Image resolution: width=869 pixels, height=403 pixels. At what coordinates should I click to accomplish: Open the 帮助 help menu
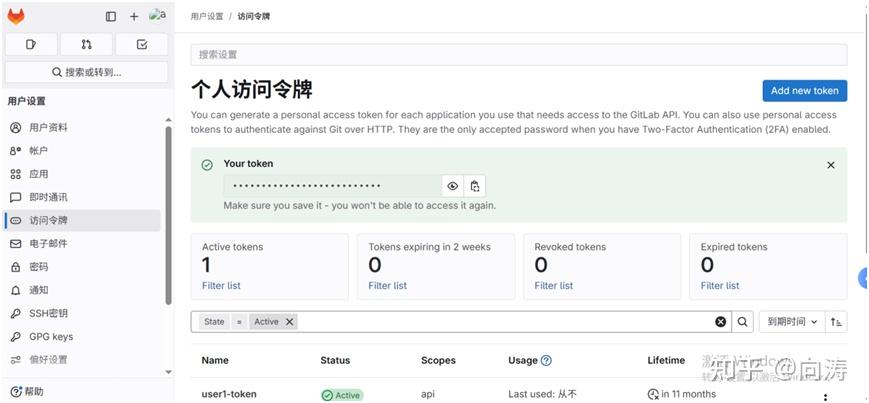pos(27,391)
